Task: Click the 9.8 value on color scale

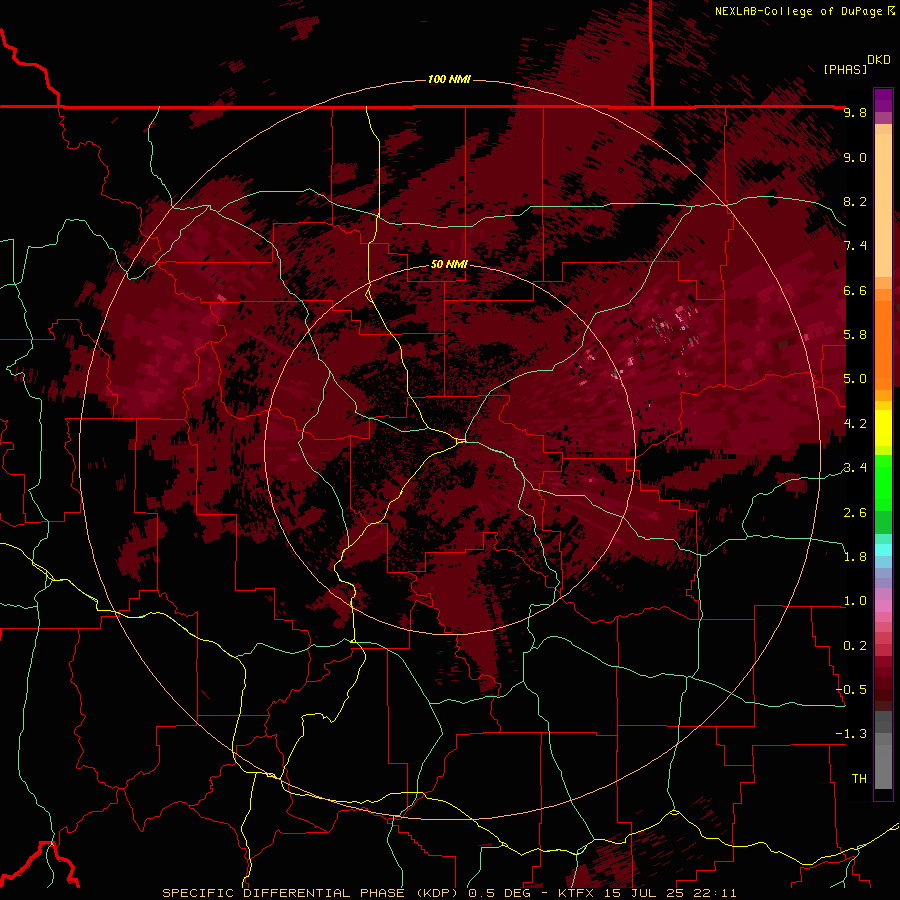Action: 855,113
